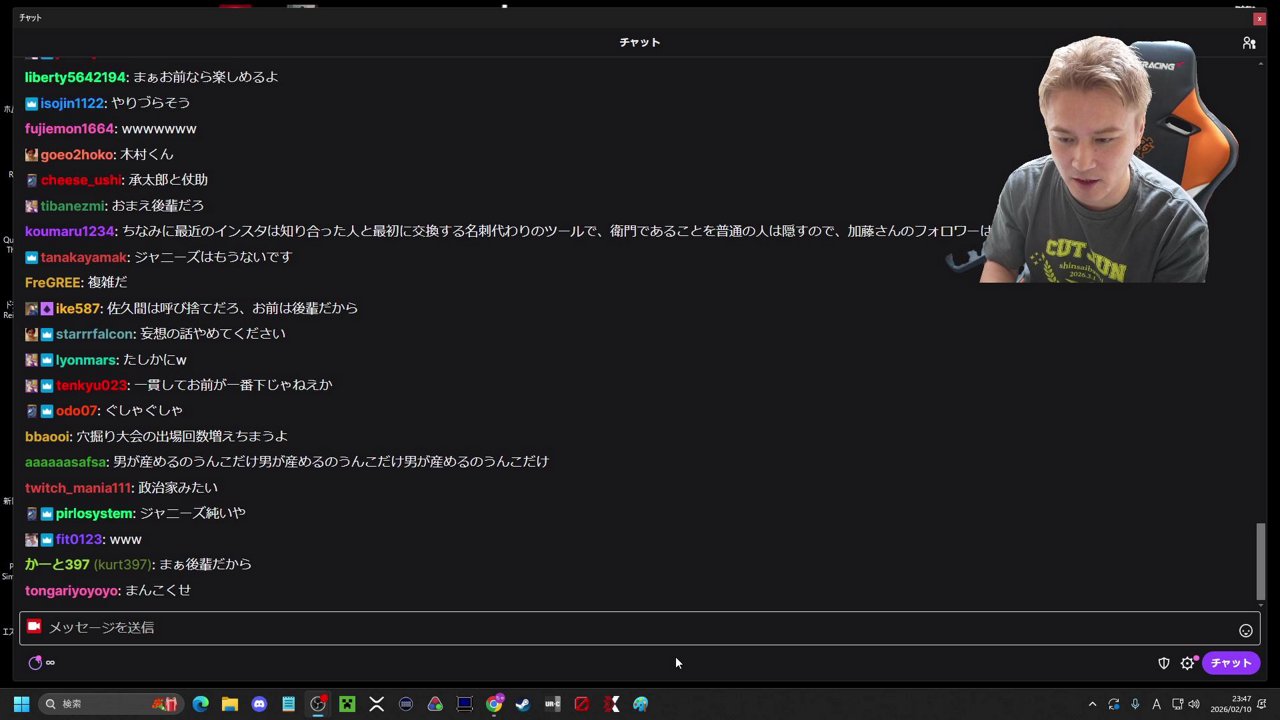Open chat settings with the gear icon

point(1187,662)
